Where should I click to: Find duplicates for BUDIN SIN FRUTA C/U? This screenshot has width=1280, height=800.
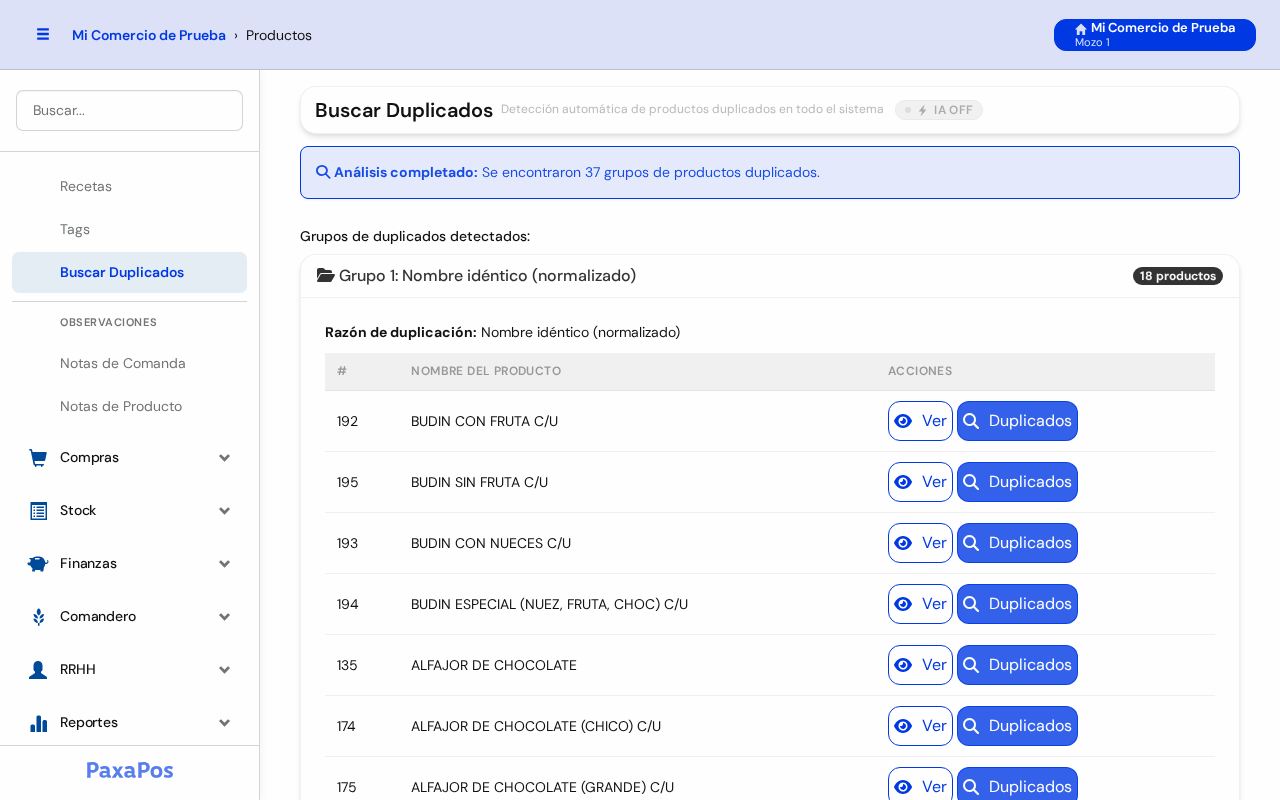1017,482
